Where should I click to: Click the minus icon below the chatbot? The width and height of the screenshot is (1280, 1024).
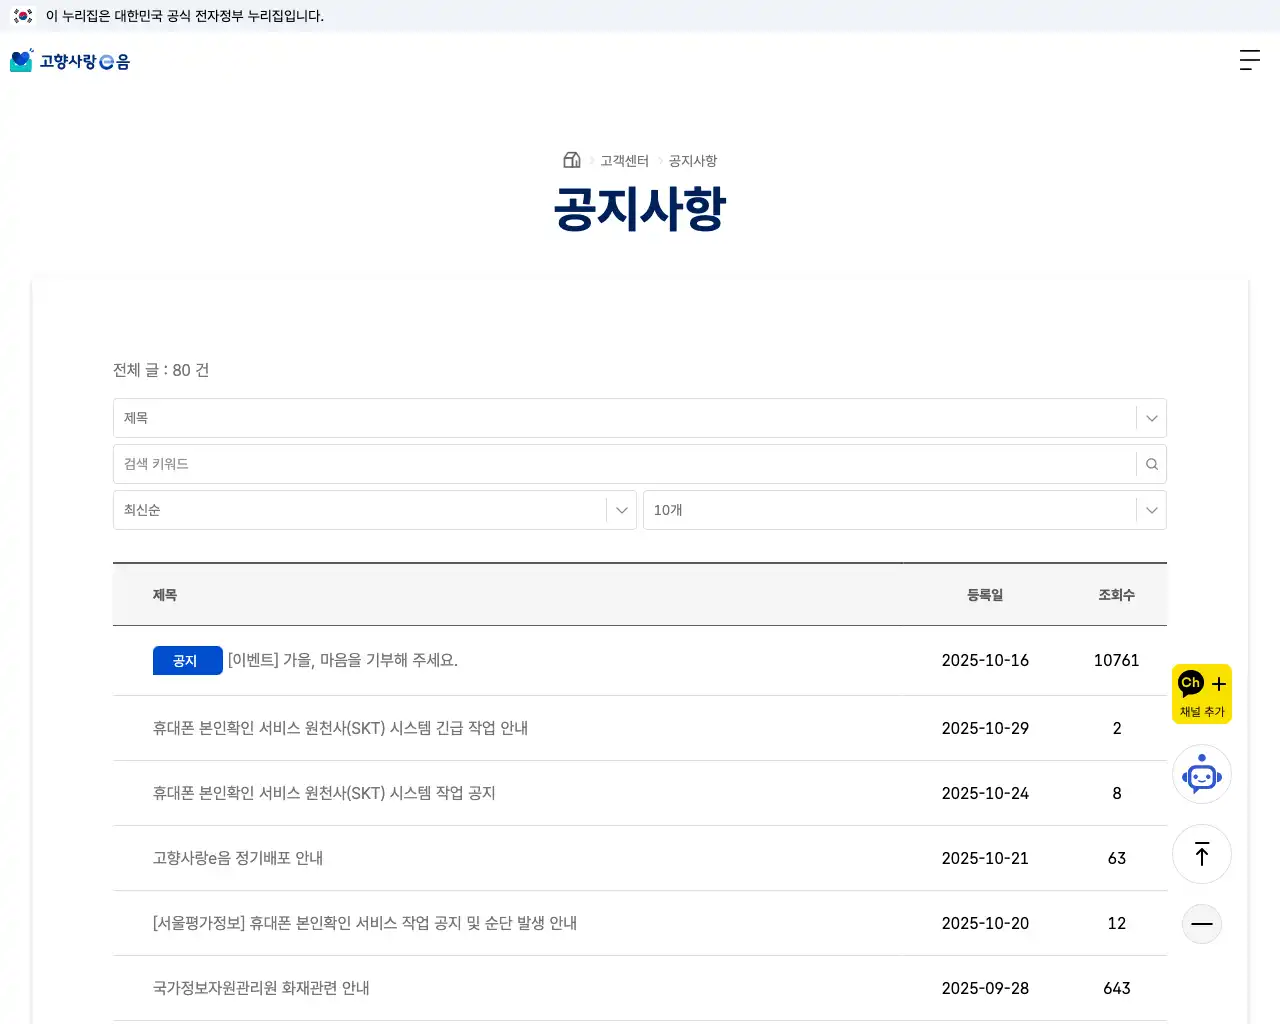[x=1201, y=924]
